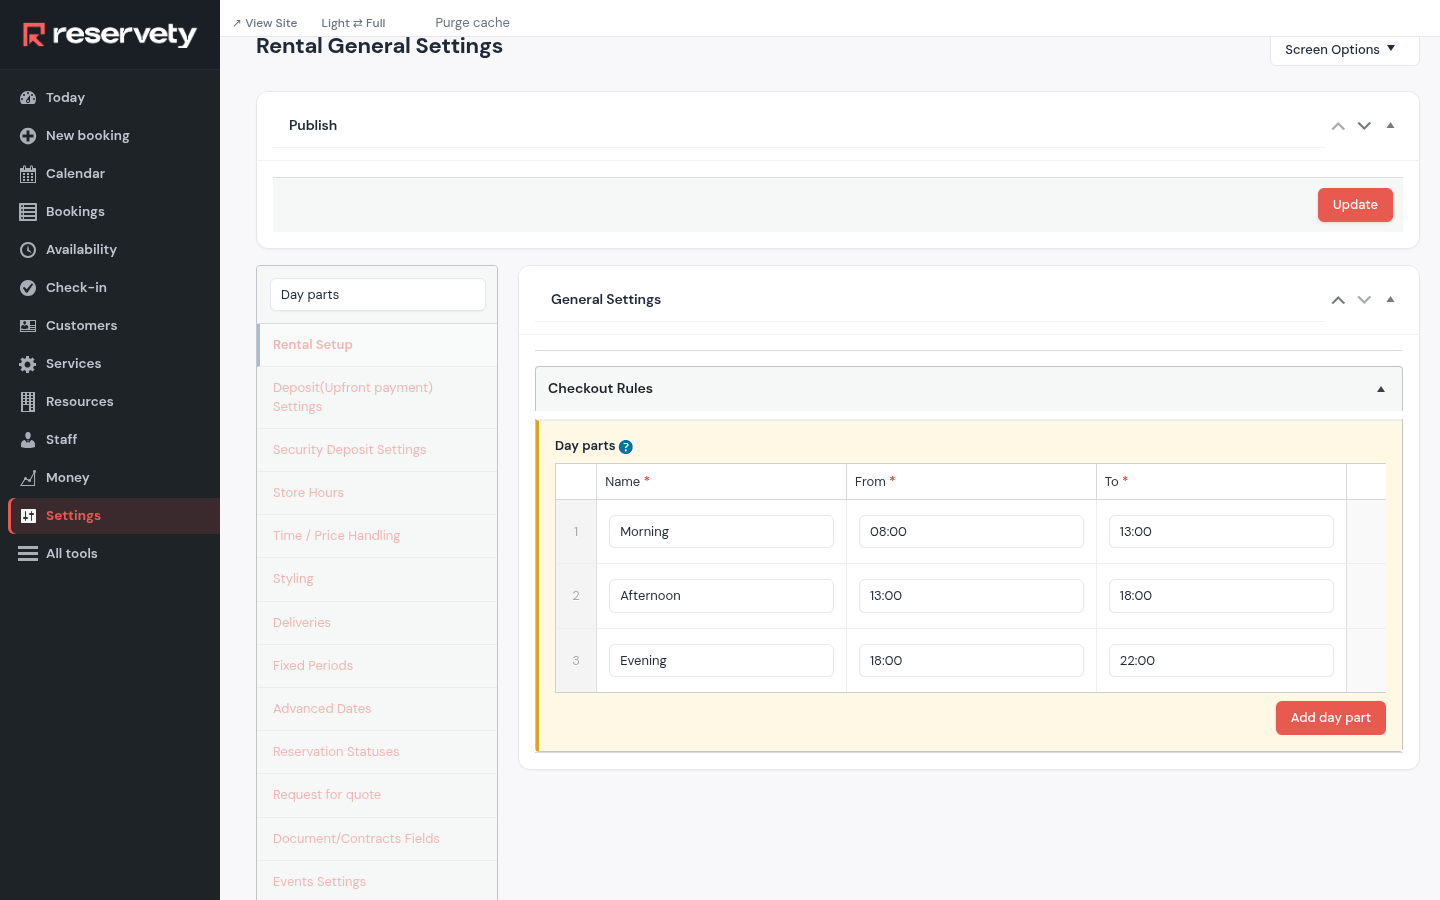The width and height of the screenshot is (1440, 900).
Task: Move the Publish panel up
Action: coord(1338,126)
